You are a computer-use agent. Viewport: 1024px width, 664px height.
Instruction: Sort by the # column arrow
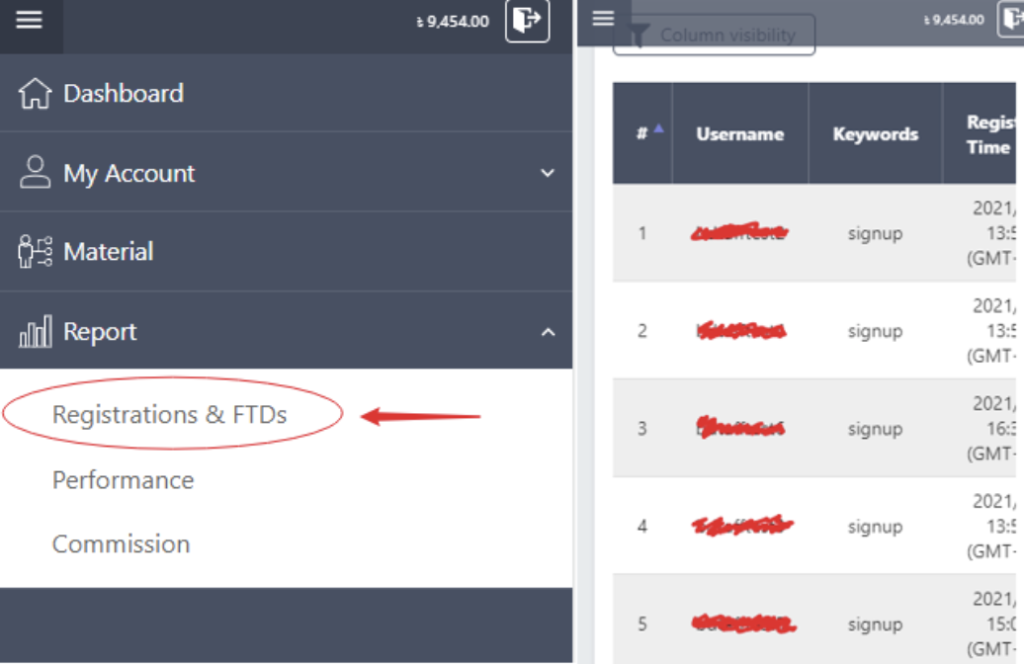coord(658,129)
